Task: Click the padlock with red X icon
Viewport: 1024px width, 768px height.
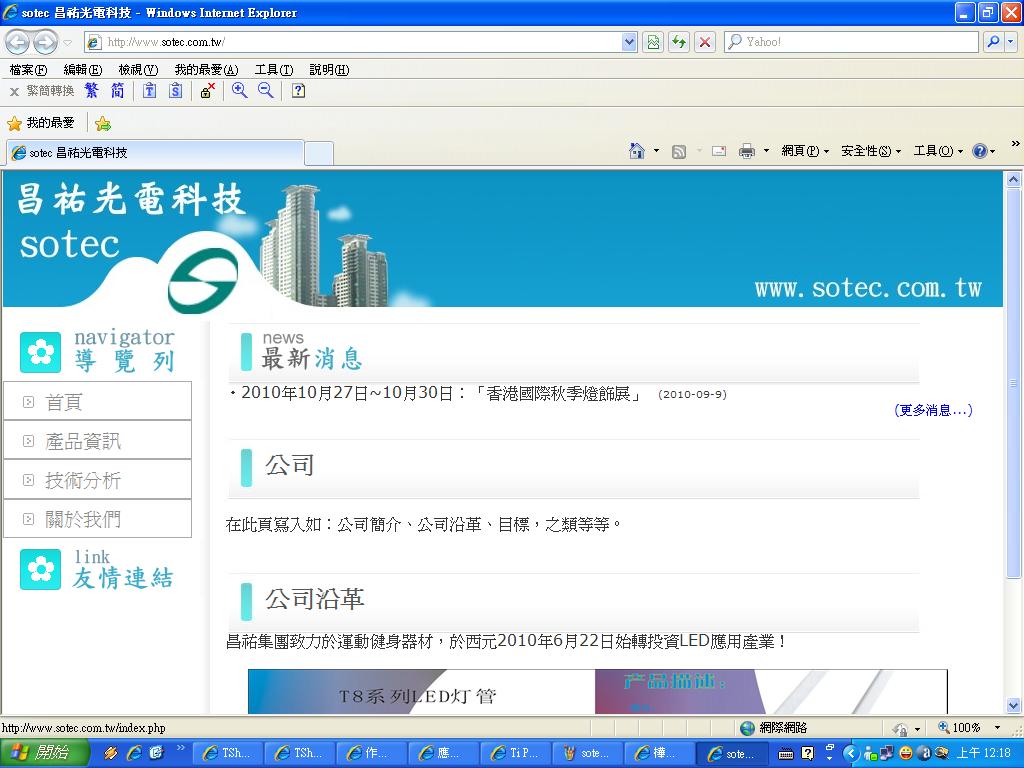Action: tap(208, 91)
